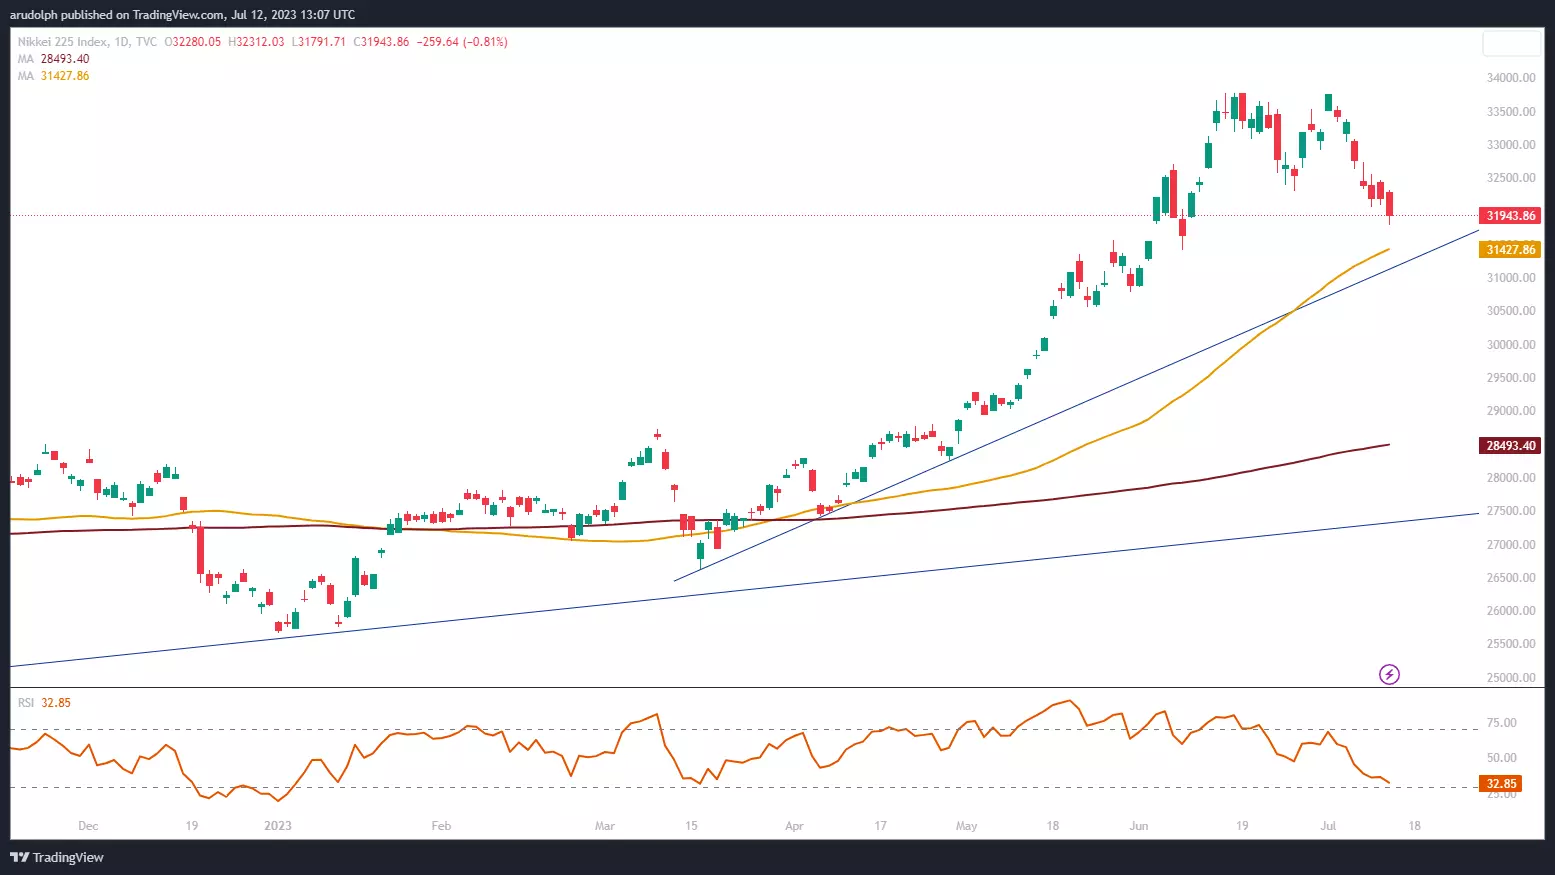Click the 30000.00 price axis label

pyautogui.click(x=1511, y=345)
